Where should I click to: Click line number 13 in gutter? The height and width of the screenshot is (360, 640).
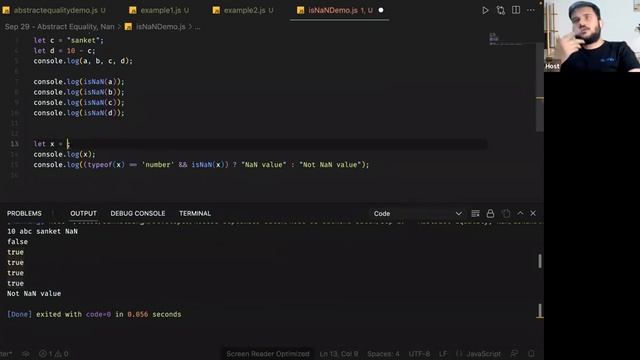click(15, 144)
